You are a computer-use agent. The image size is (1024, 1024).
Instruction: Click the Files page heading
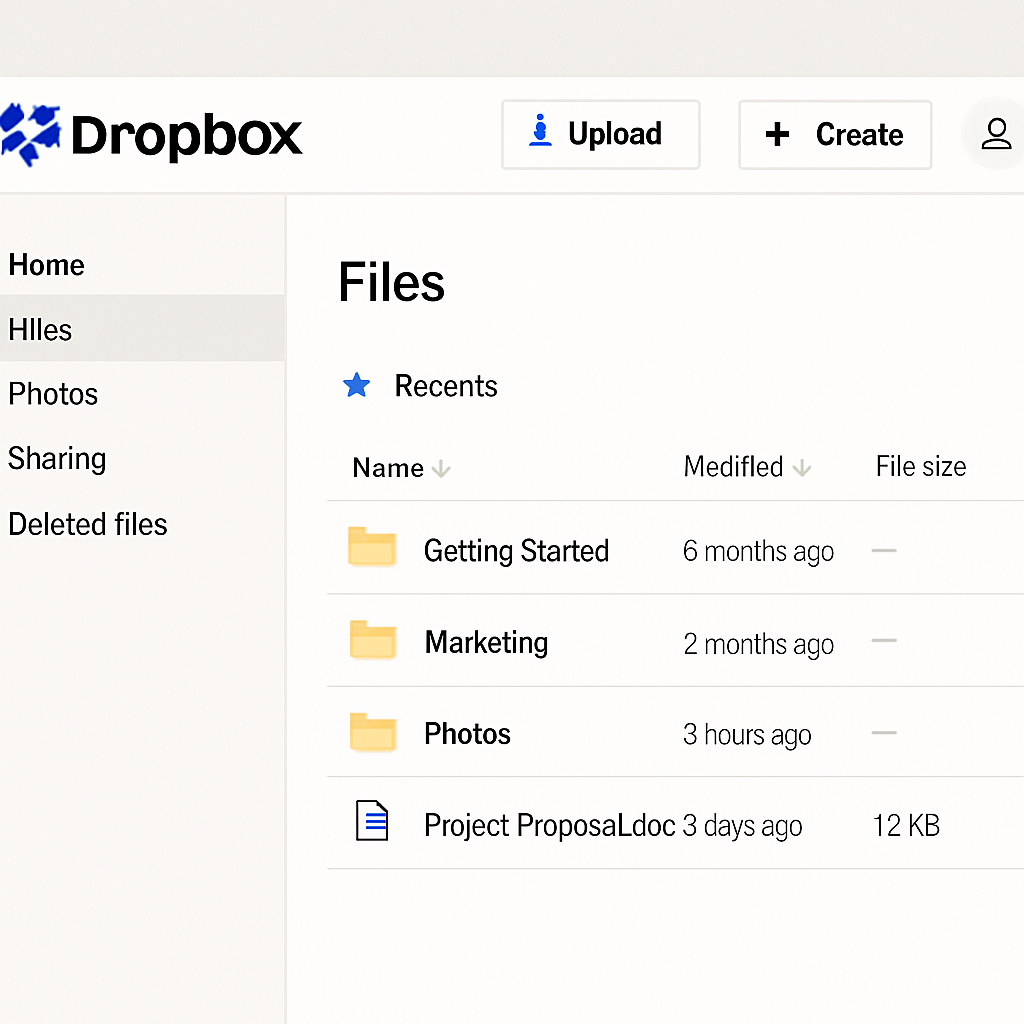coord(391,282)
